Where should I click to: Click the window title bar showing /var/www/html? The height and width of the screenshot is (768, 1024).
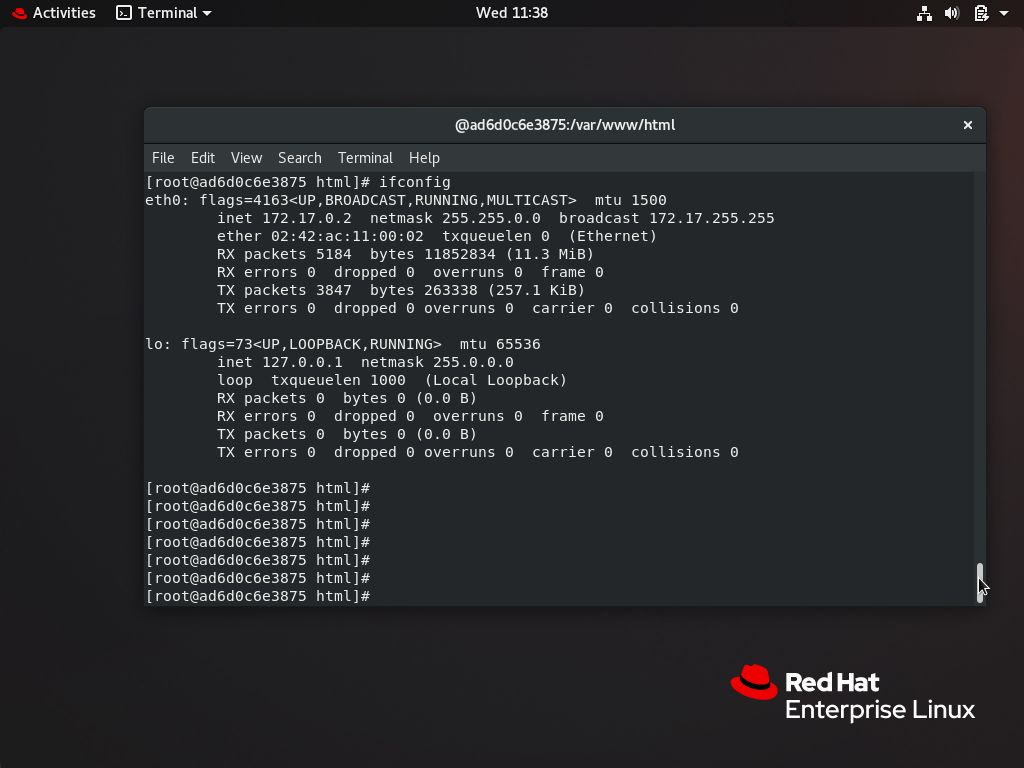coord(565,124)
